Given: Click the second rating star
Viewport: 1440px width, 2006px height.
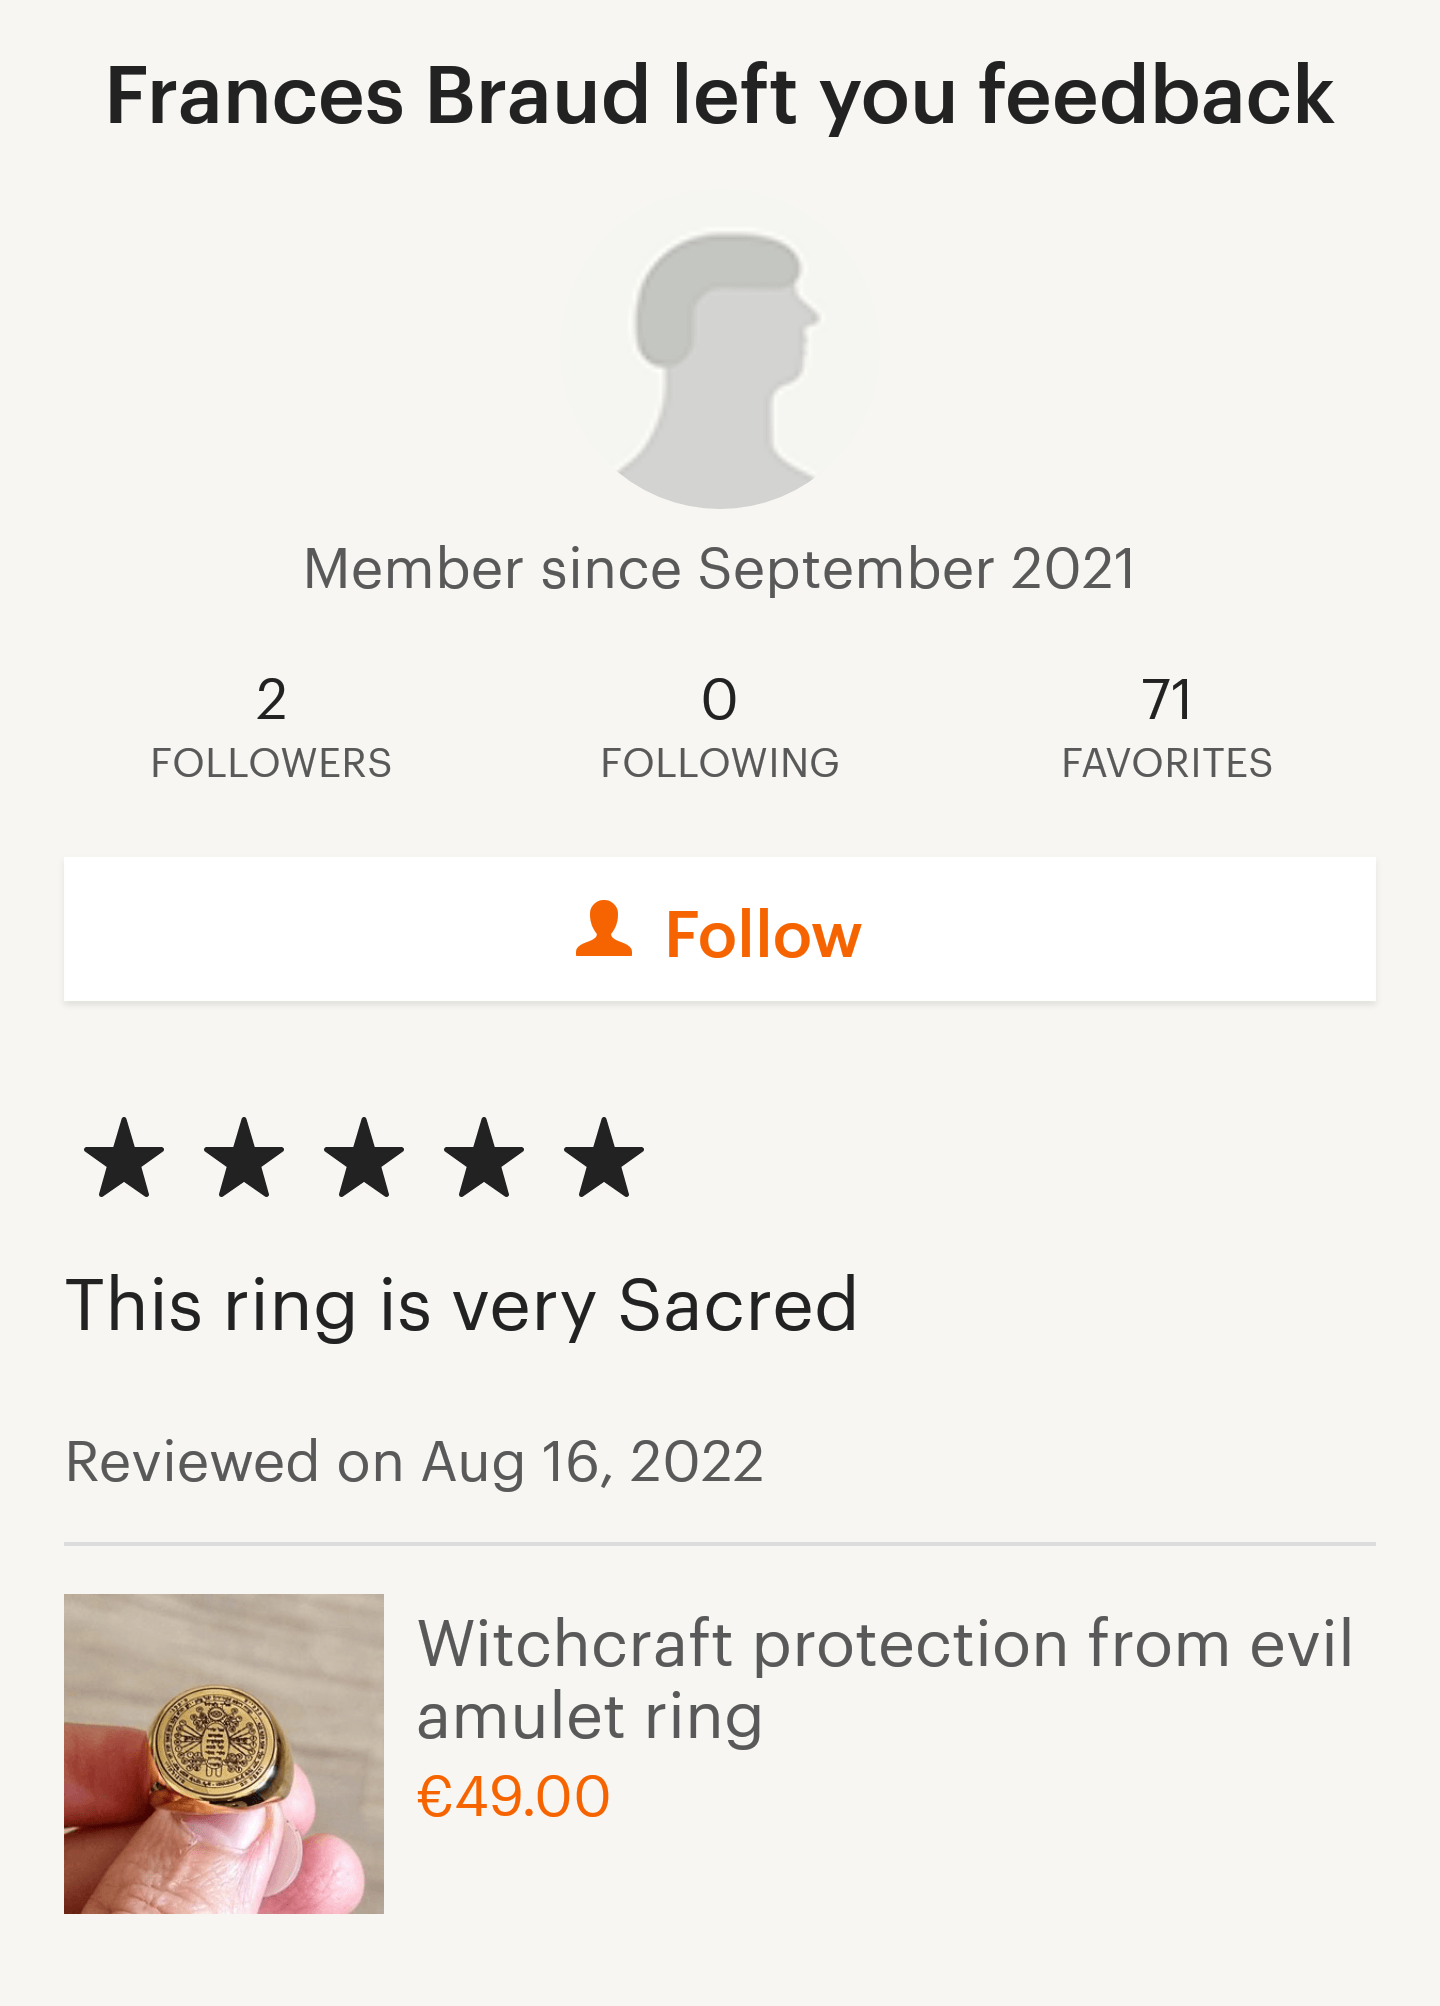Looking at the screenshot, I should tap(244, 1158).
